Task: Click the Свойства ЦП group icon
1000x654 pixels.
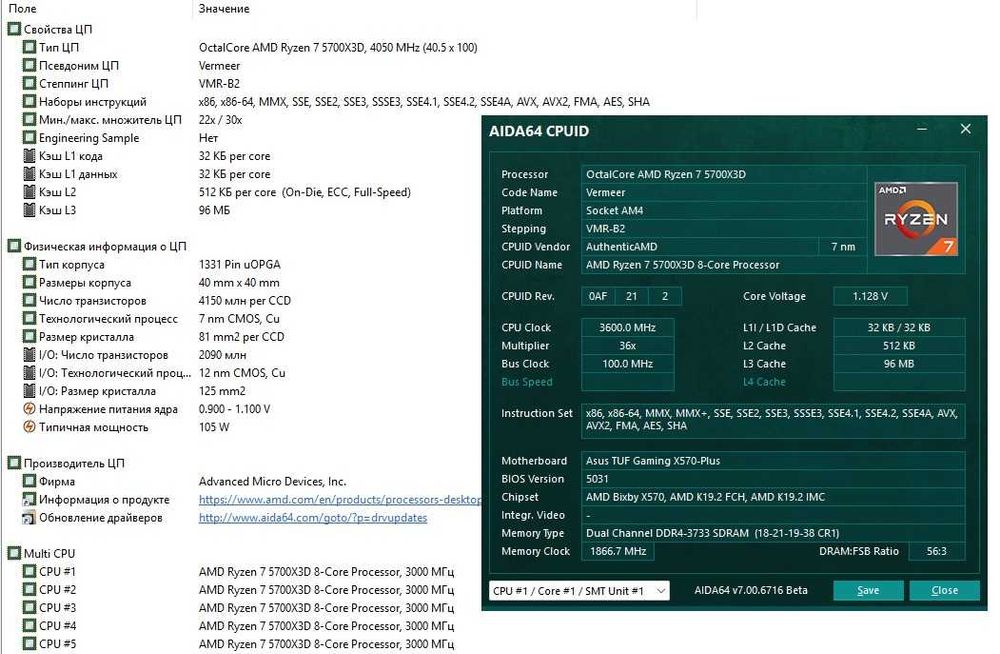Action: coord(14,29)
